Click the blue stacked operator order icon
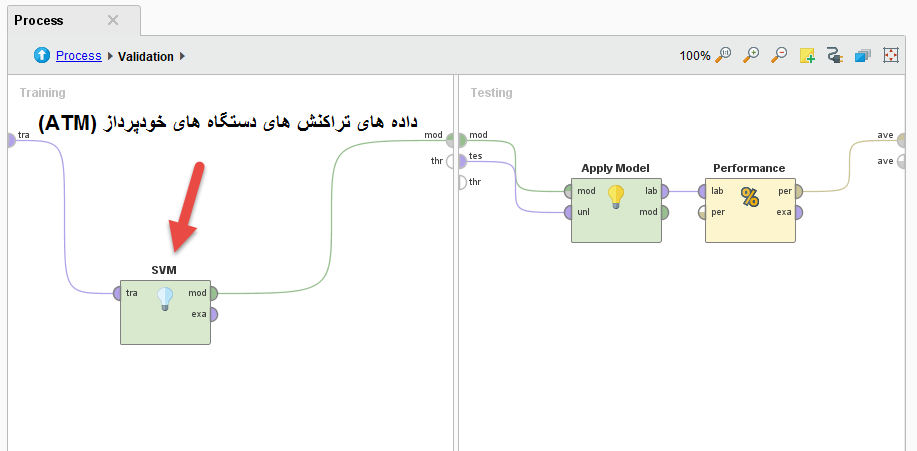The image size is (917, 451). [x=863, y=56]
